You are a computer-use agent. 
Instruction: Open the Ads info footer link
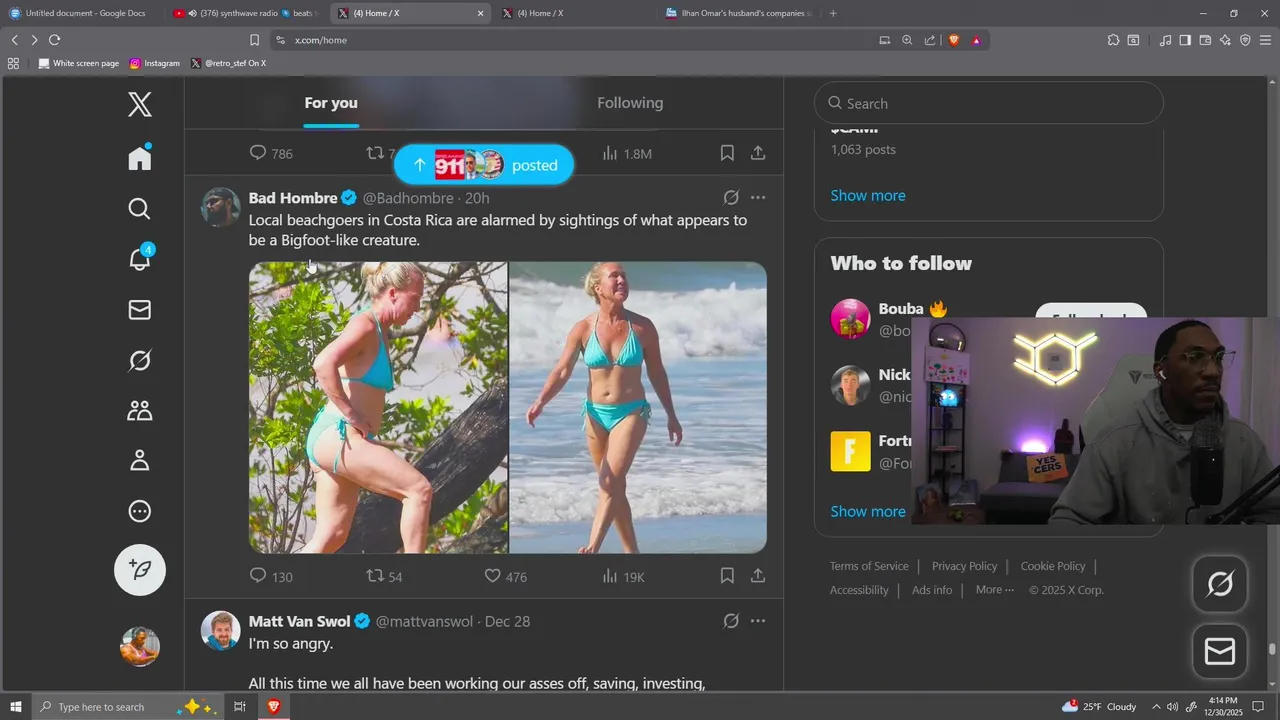932,590
